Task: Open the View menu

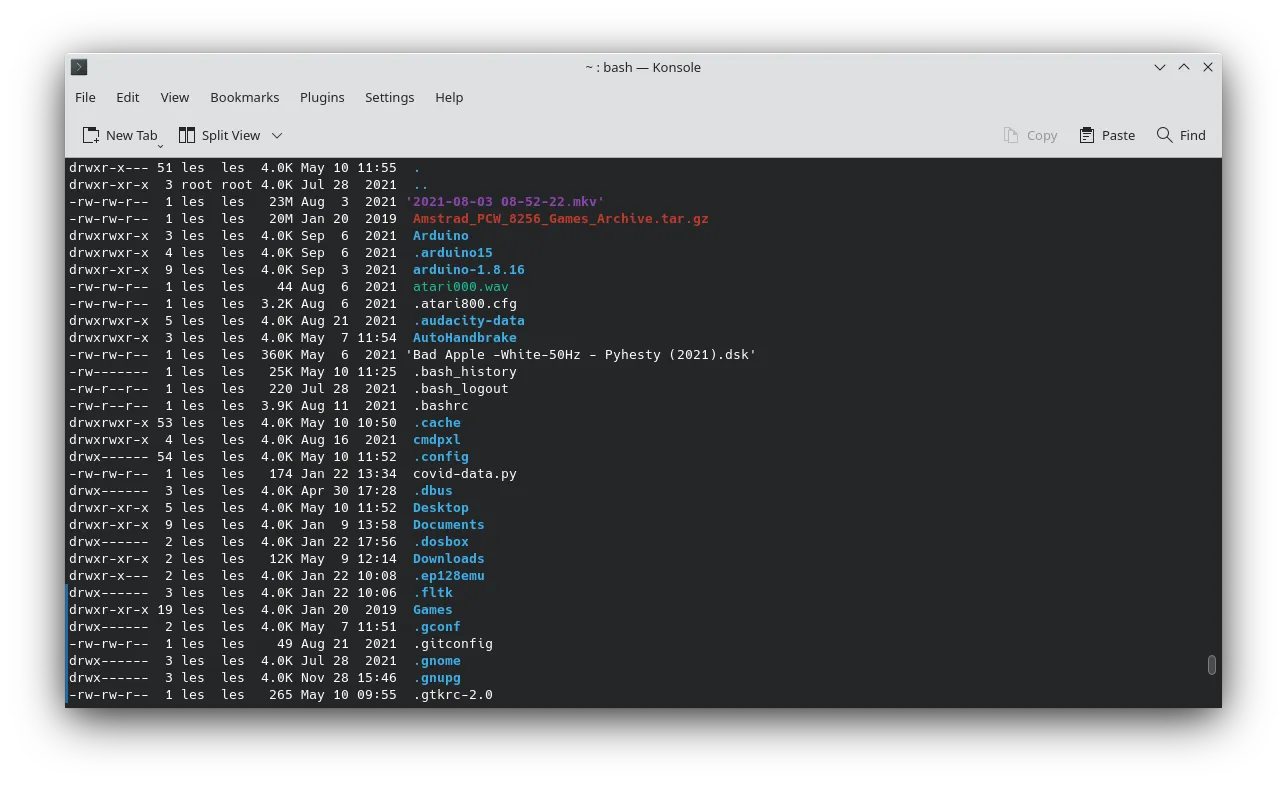Action: click(174, 97)
